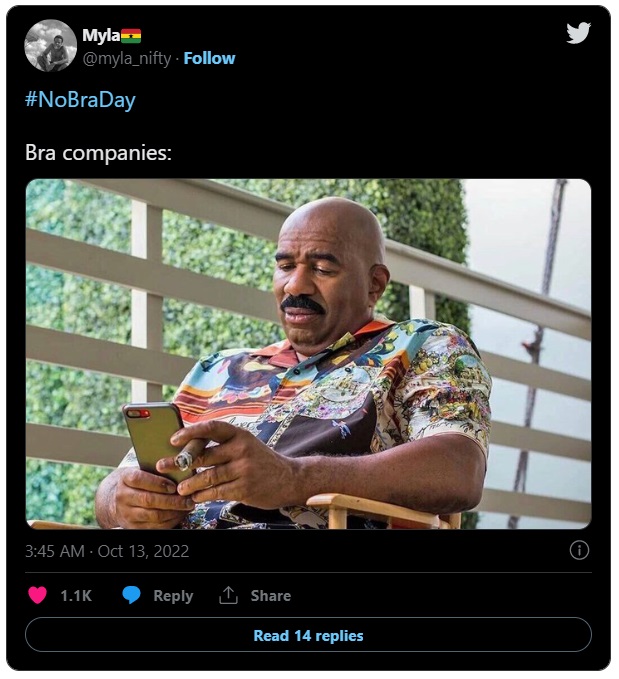Click the Twitter bird logo

tap(578, 33)
